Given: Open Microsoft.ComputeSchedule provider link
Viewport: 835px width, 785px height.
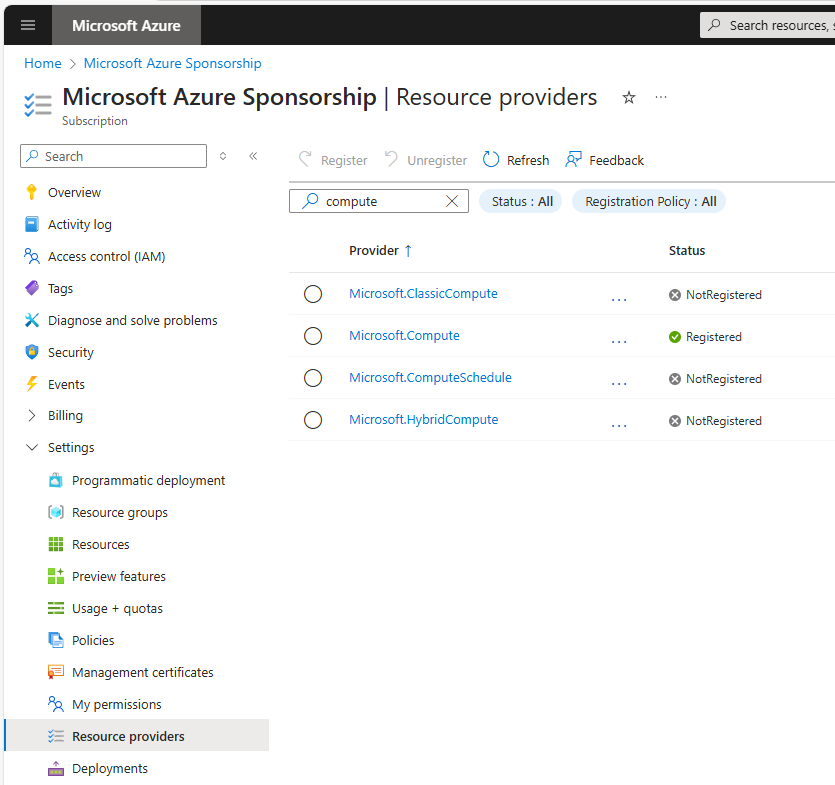Looking at the screenshot, I should pyautogui.click(x=430, y=378).
